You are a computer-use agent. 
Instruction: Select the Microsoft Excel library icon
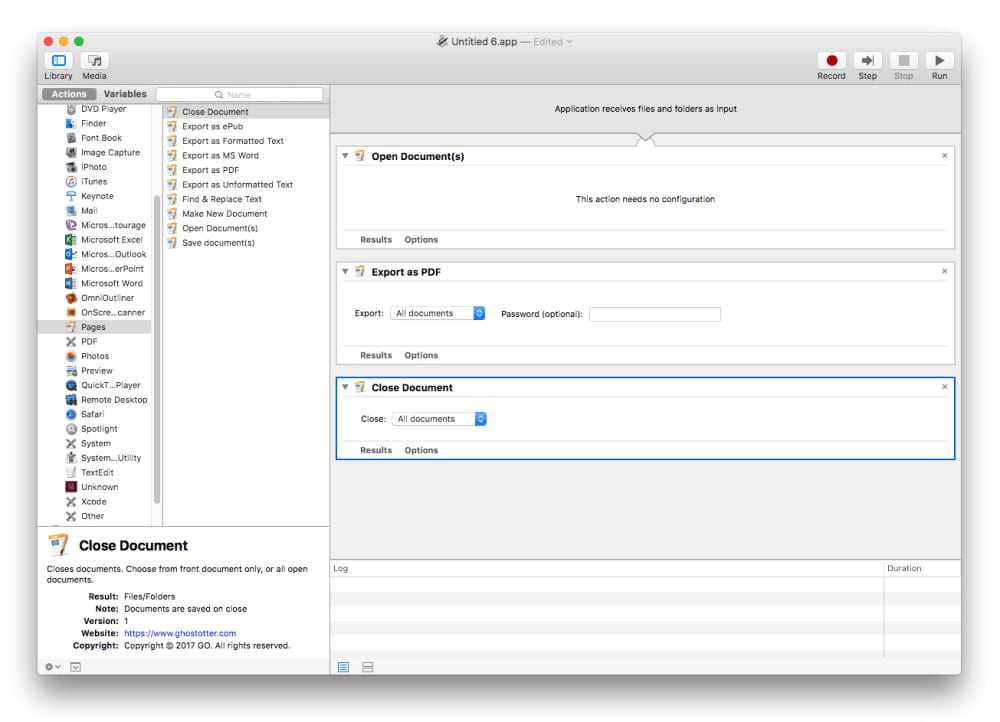(x=71, y=240)
